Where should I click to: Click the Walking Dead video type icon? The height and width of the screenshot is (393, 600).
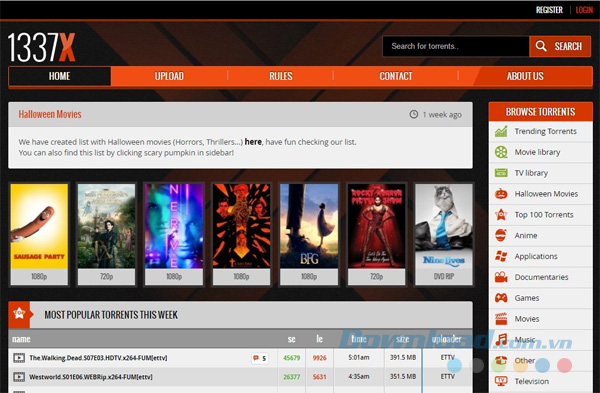[19, 358]
